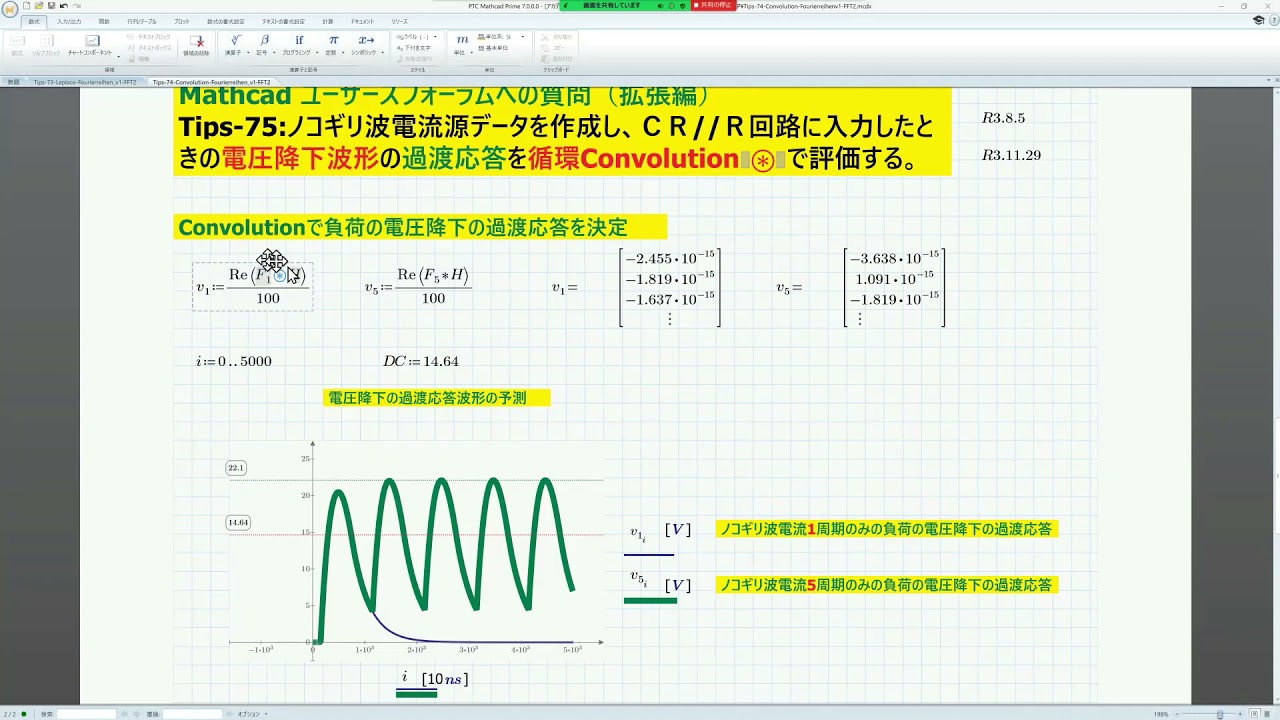Switch to the ドキュメント ribbon tab
The width and height of the screenshot is (1280, 720).
[x=362, y=21]
